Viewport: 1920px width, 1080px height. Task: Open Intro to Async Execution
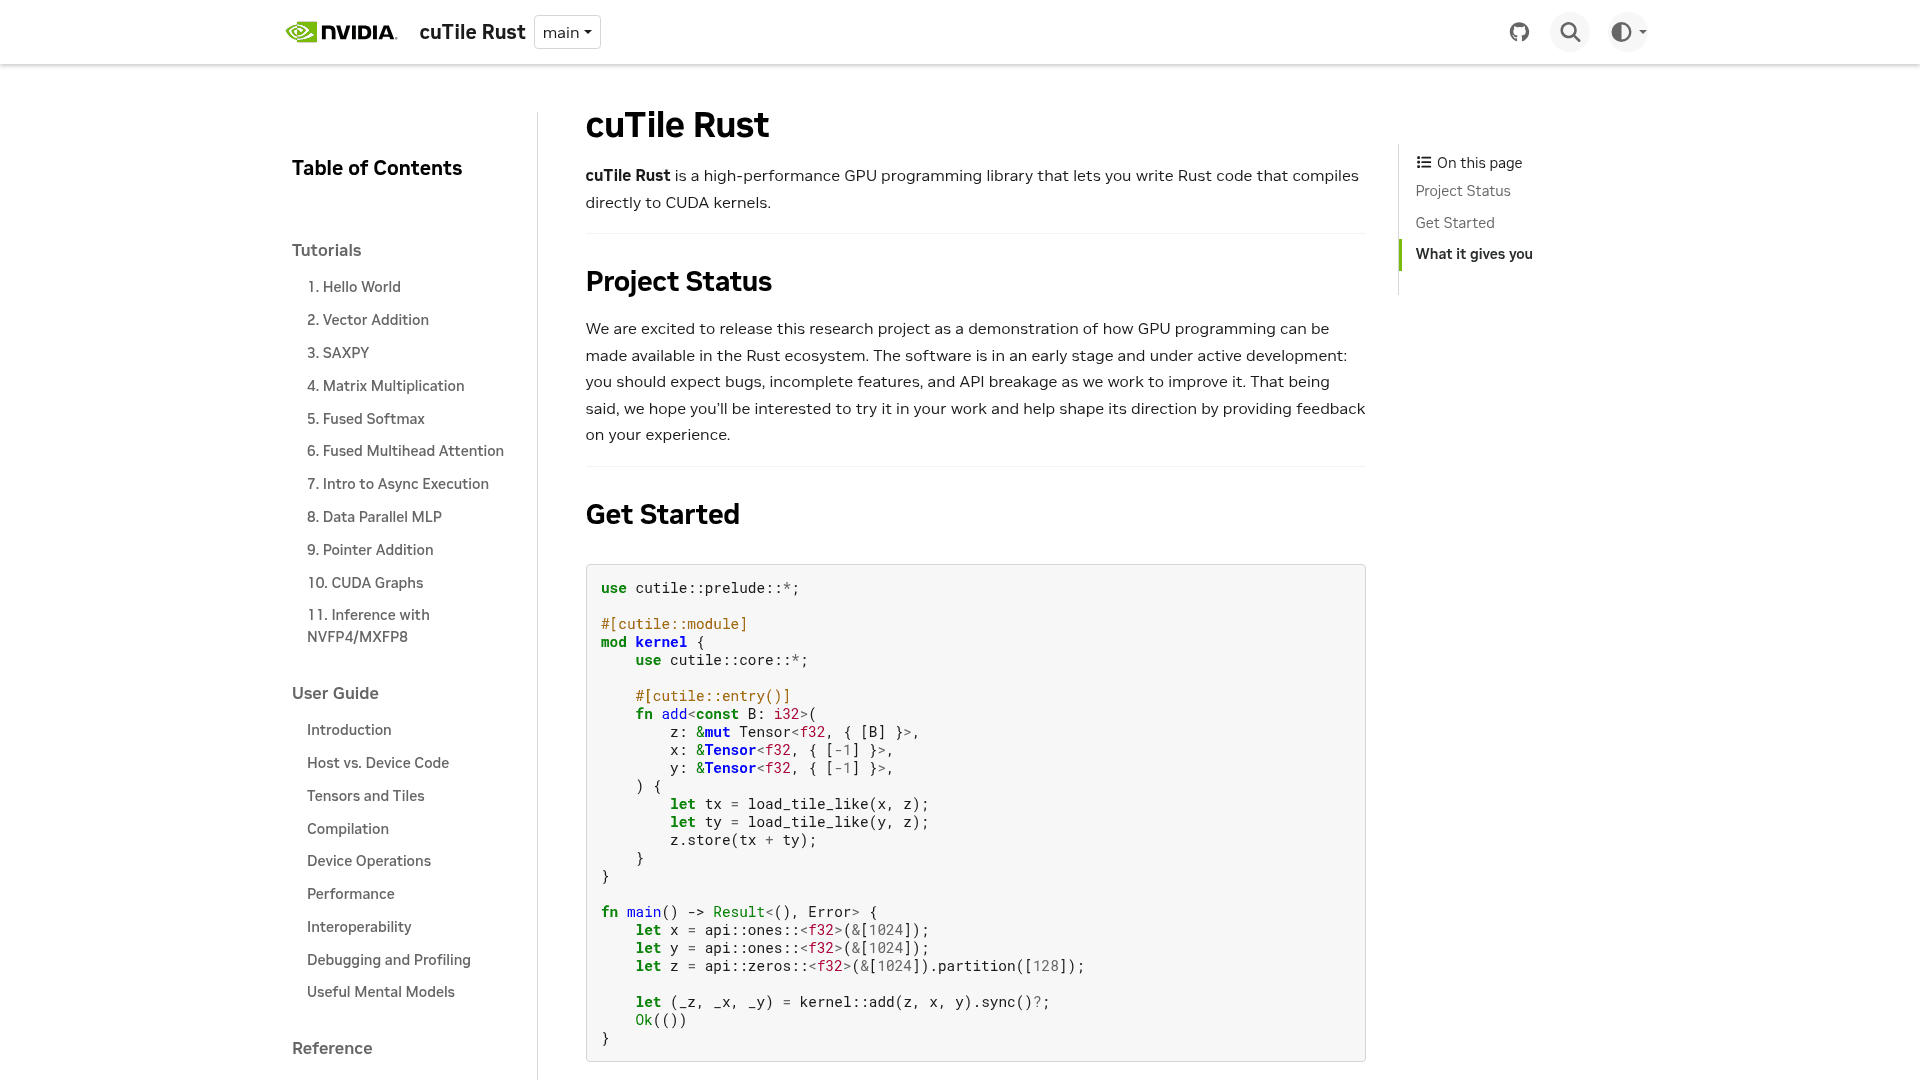(x=398, y=484)
